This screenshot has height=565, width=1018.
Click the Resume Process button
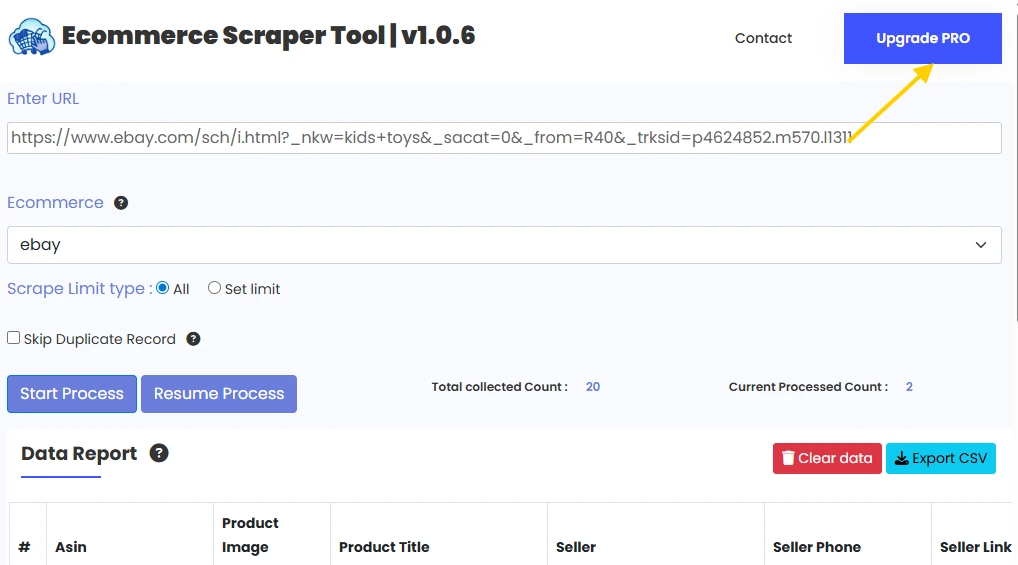219,394
